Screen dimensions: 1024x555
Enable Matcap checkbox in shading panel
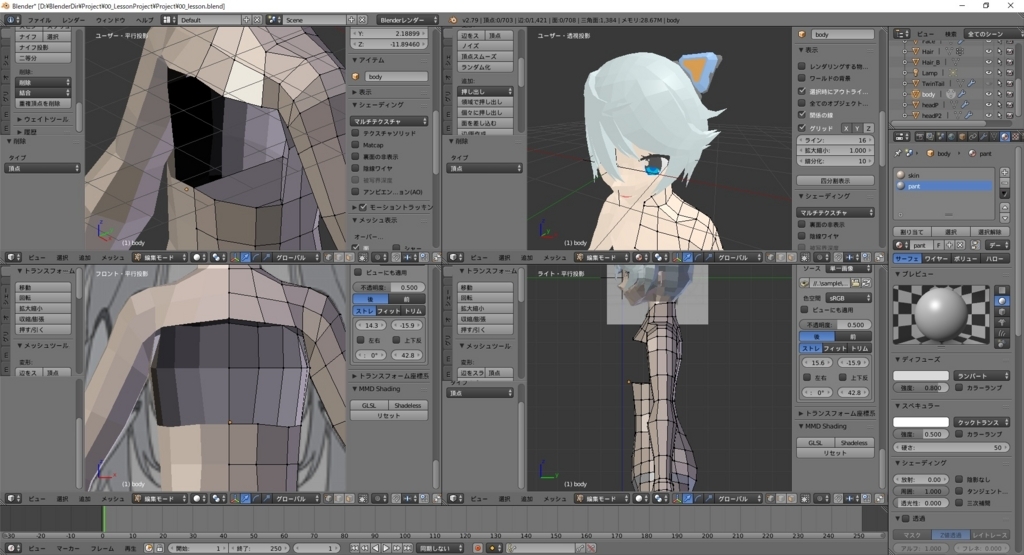click(x=356, y=144)
